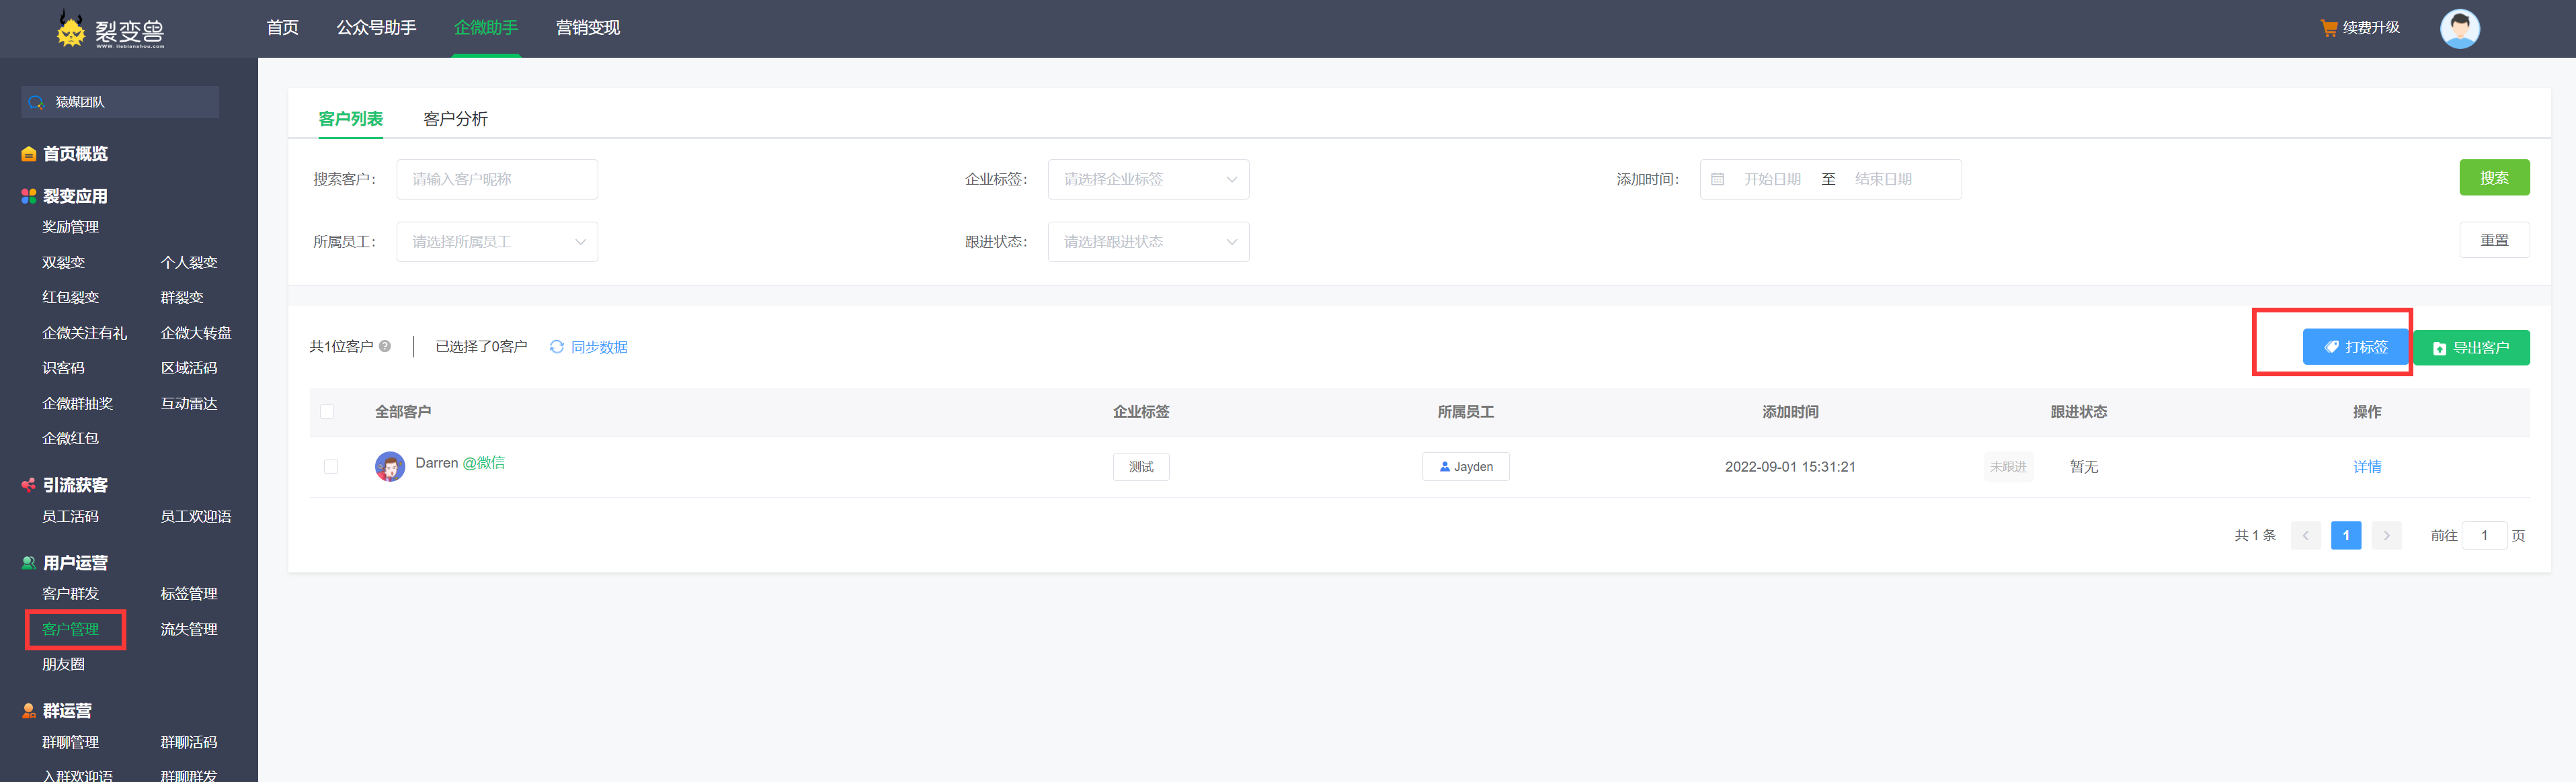Expand the 企业标签 dropdown

[1148, 179]
